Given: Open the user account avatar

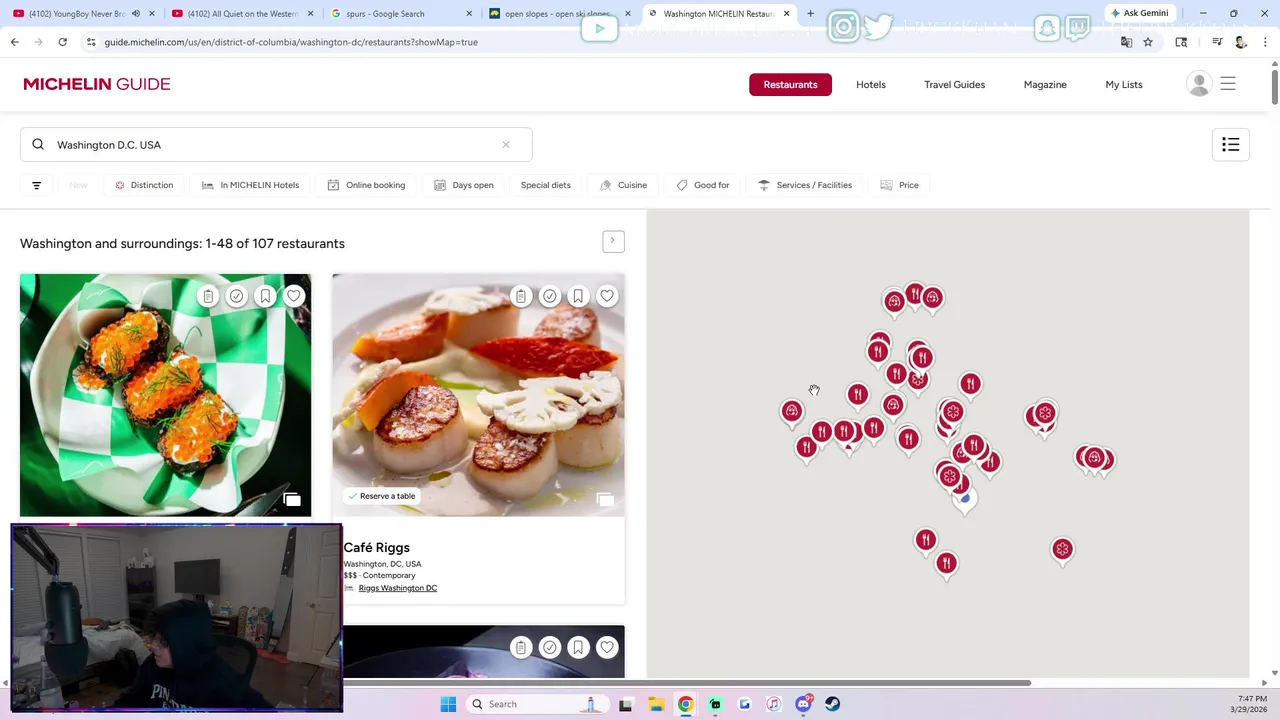Looking at the screenshot, I should 1199,84.
